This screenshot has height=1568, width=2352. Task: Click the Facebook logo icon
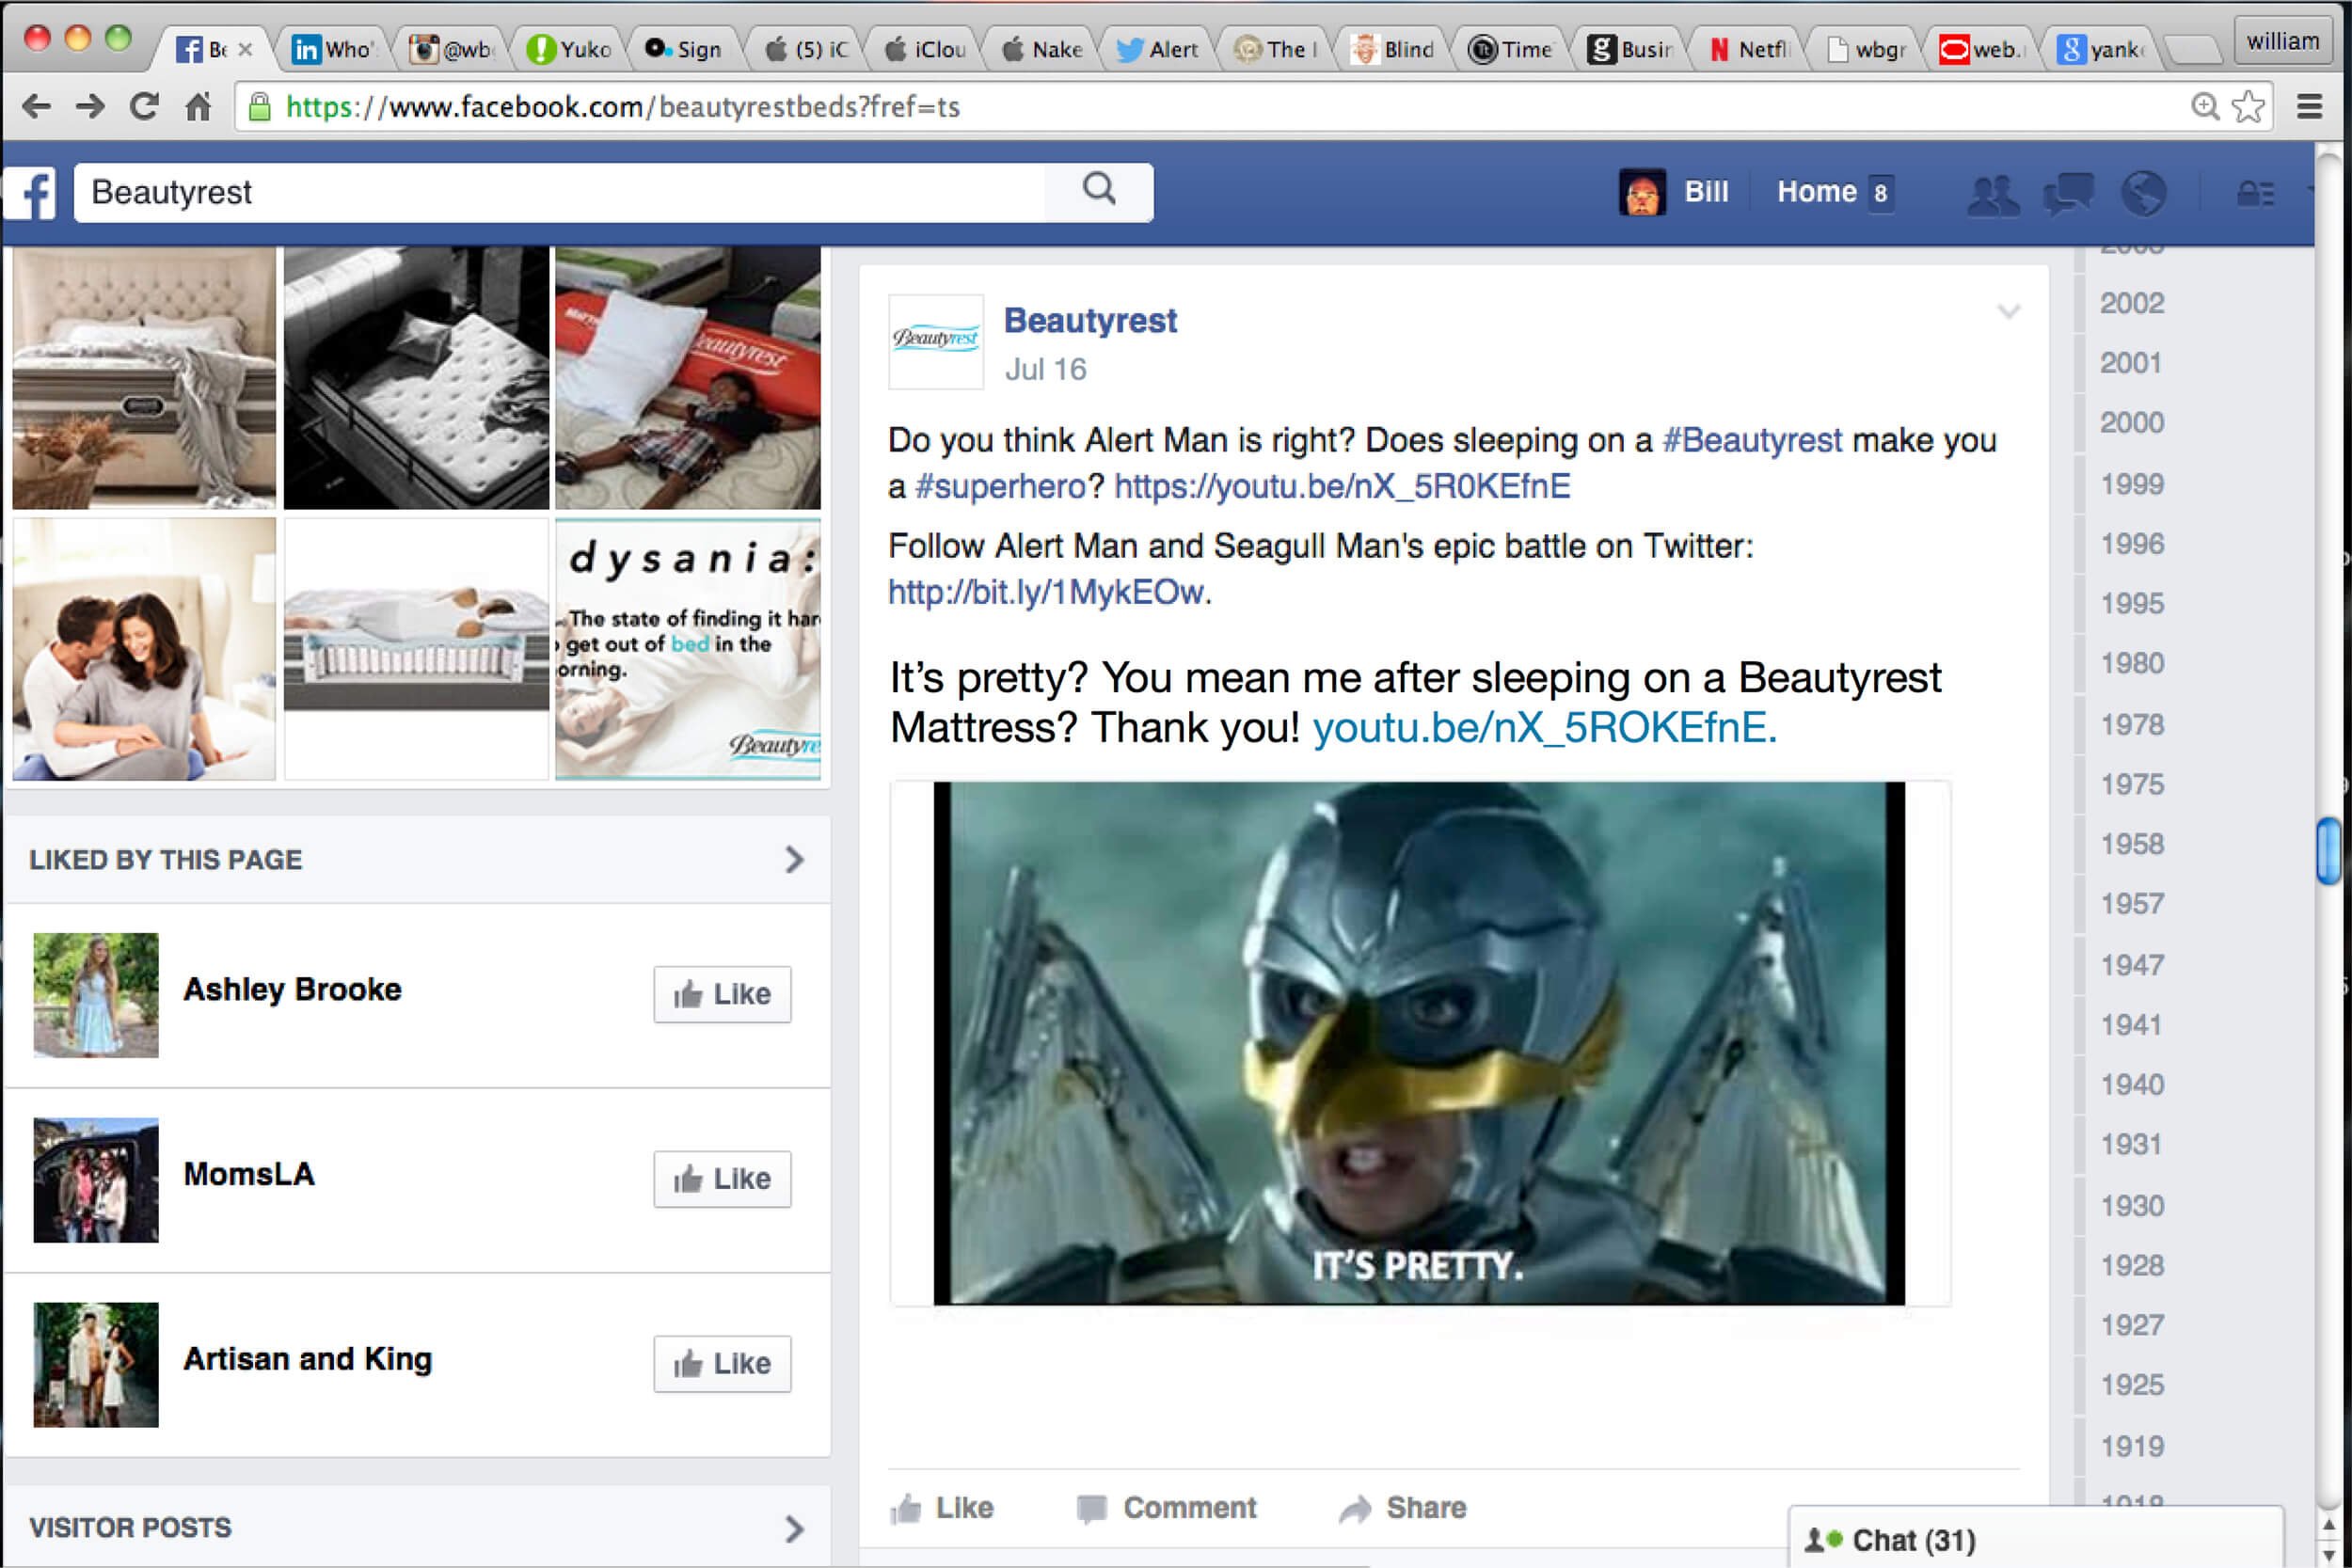click(x=30, y=193)
